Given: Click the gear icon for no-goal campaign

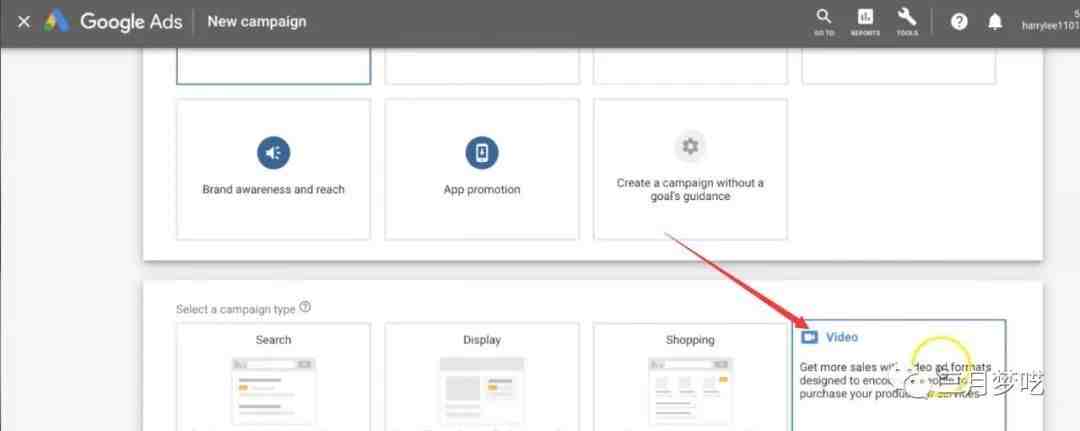Looking at the screenshot, I should click(x=690, y=147).
